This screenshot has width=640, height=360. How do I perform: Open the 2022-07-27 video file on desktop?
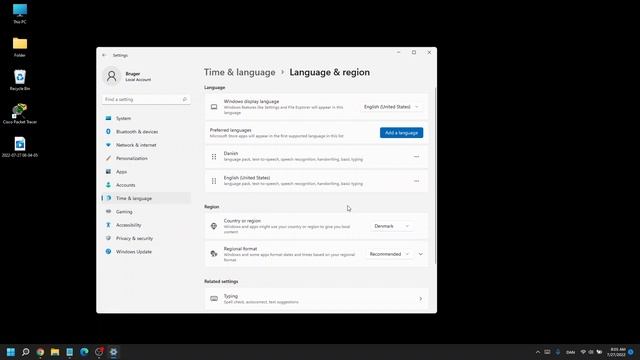pyautogui.click(x=20, y=147)
